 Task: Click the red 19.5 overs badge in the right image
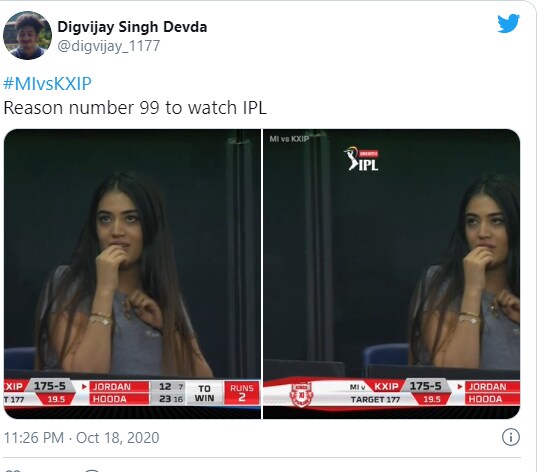point(432,399)
